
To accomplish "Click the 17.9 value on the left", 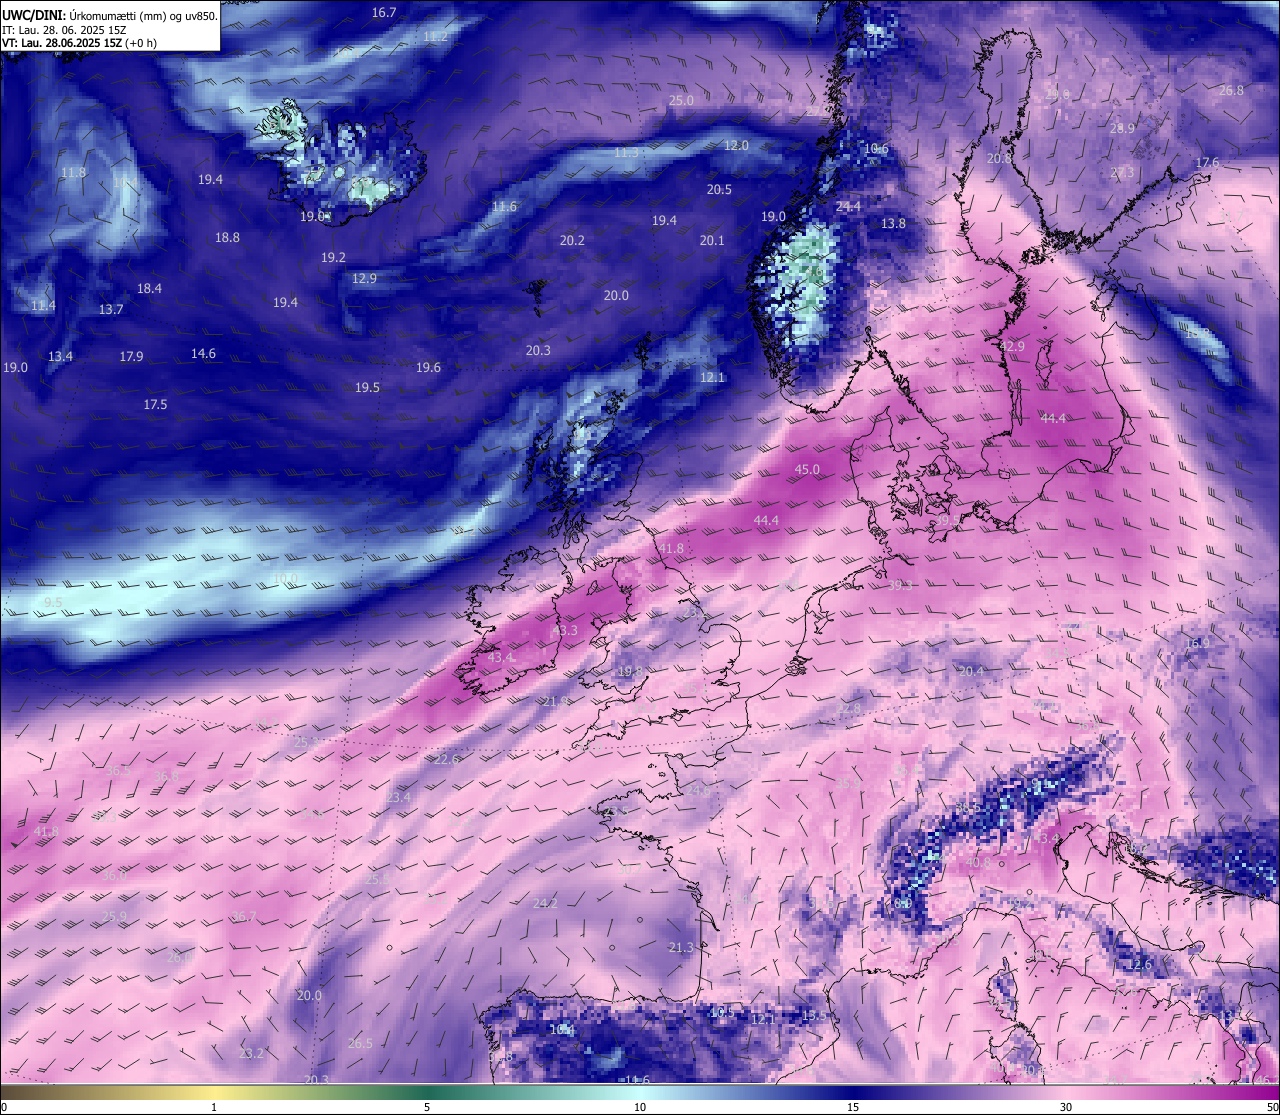I will pyautogui.click(x=131, y=356).
